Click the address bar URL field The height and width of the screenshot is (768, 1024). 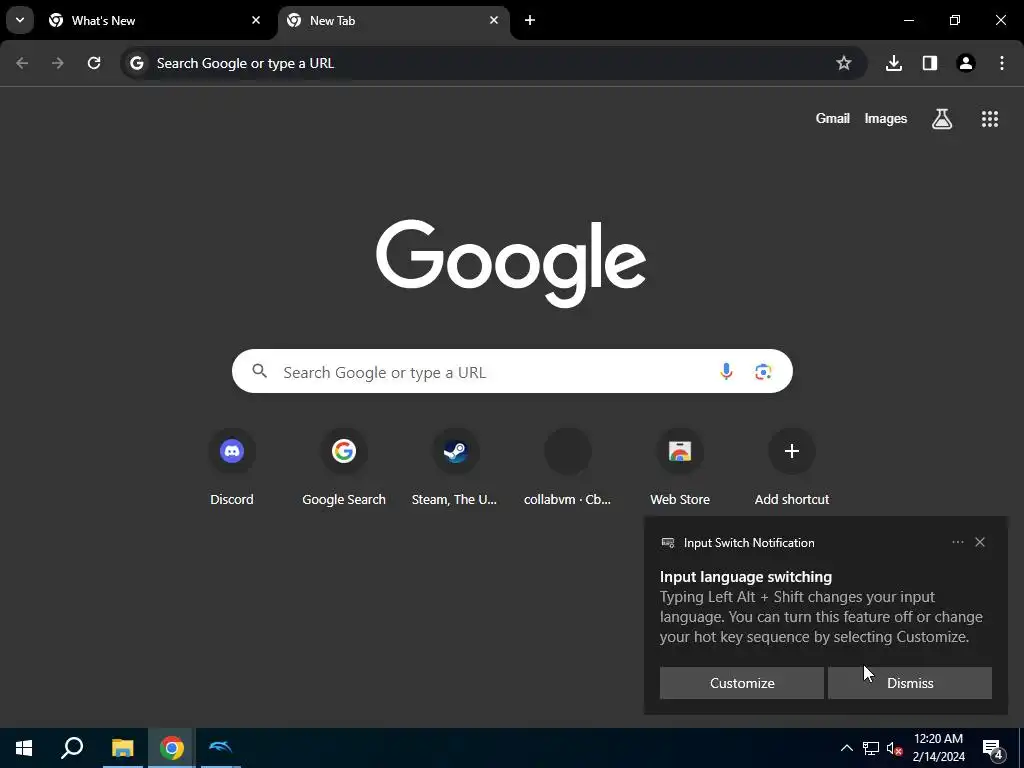pos(493,63)
